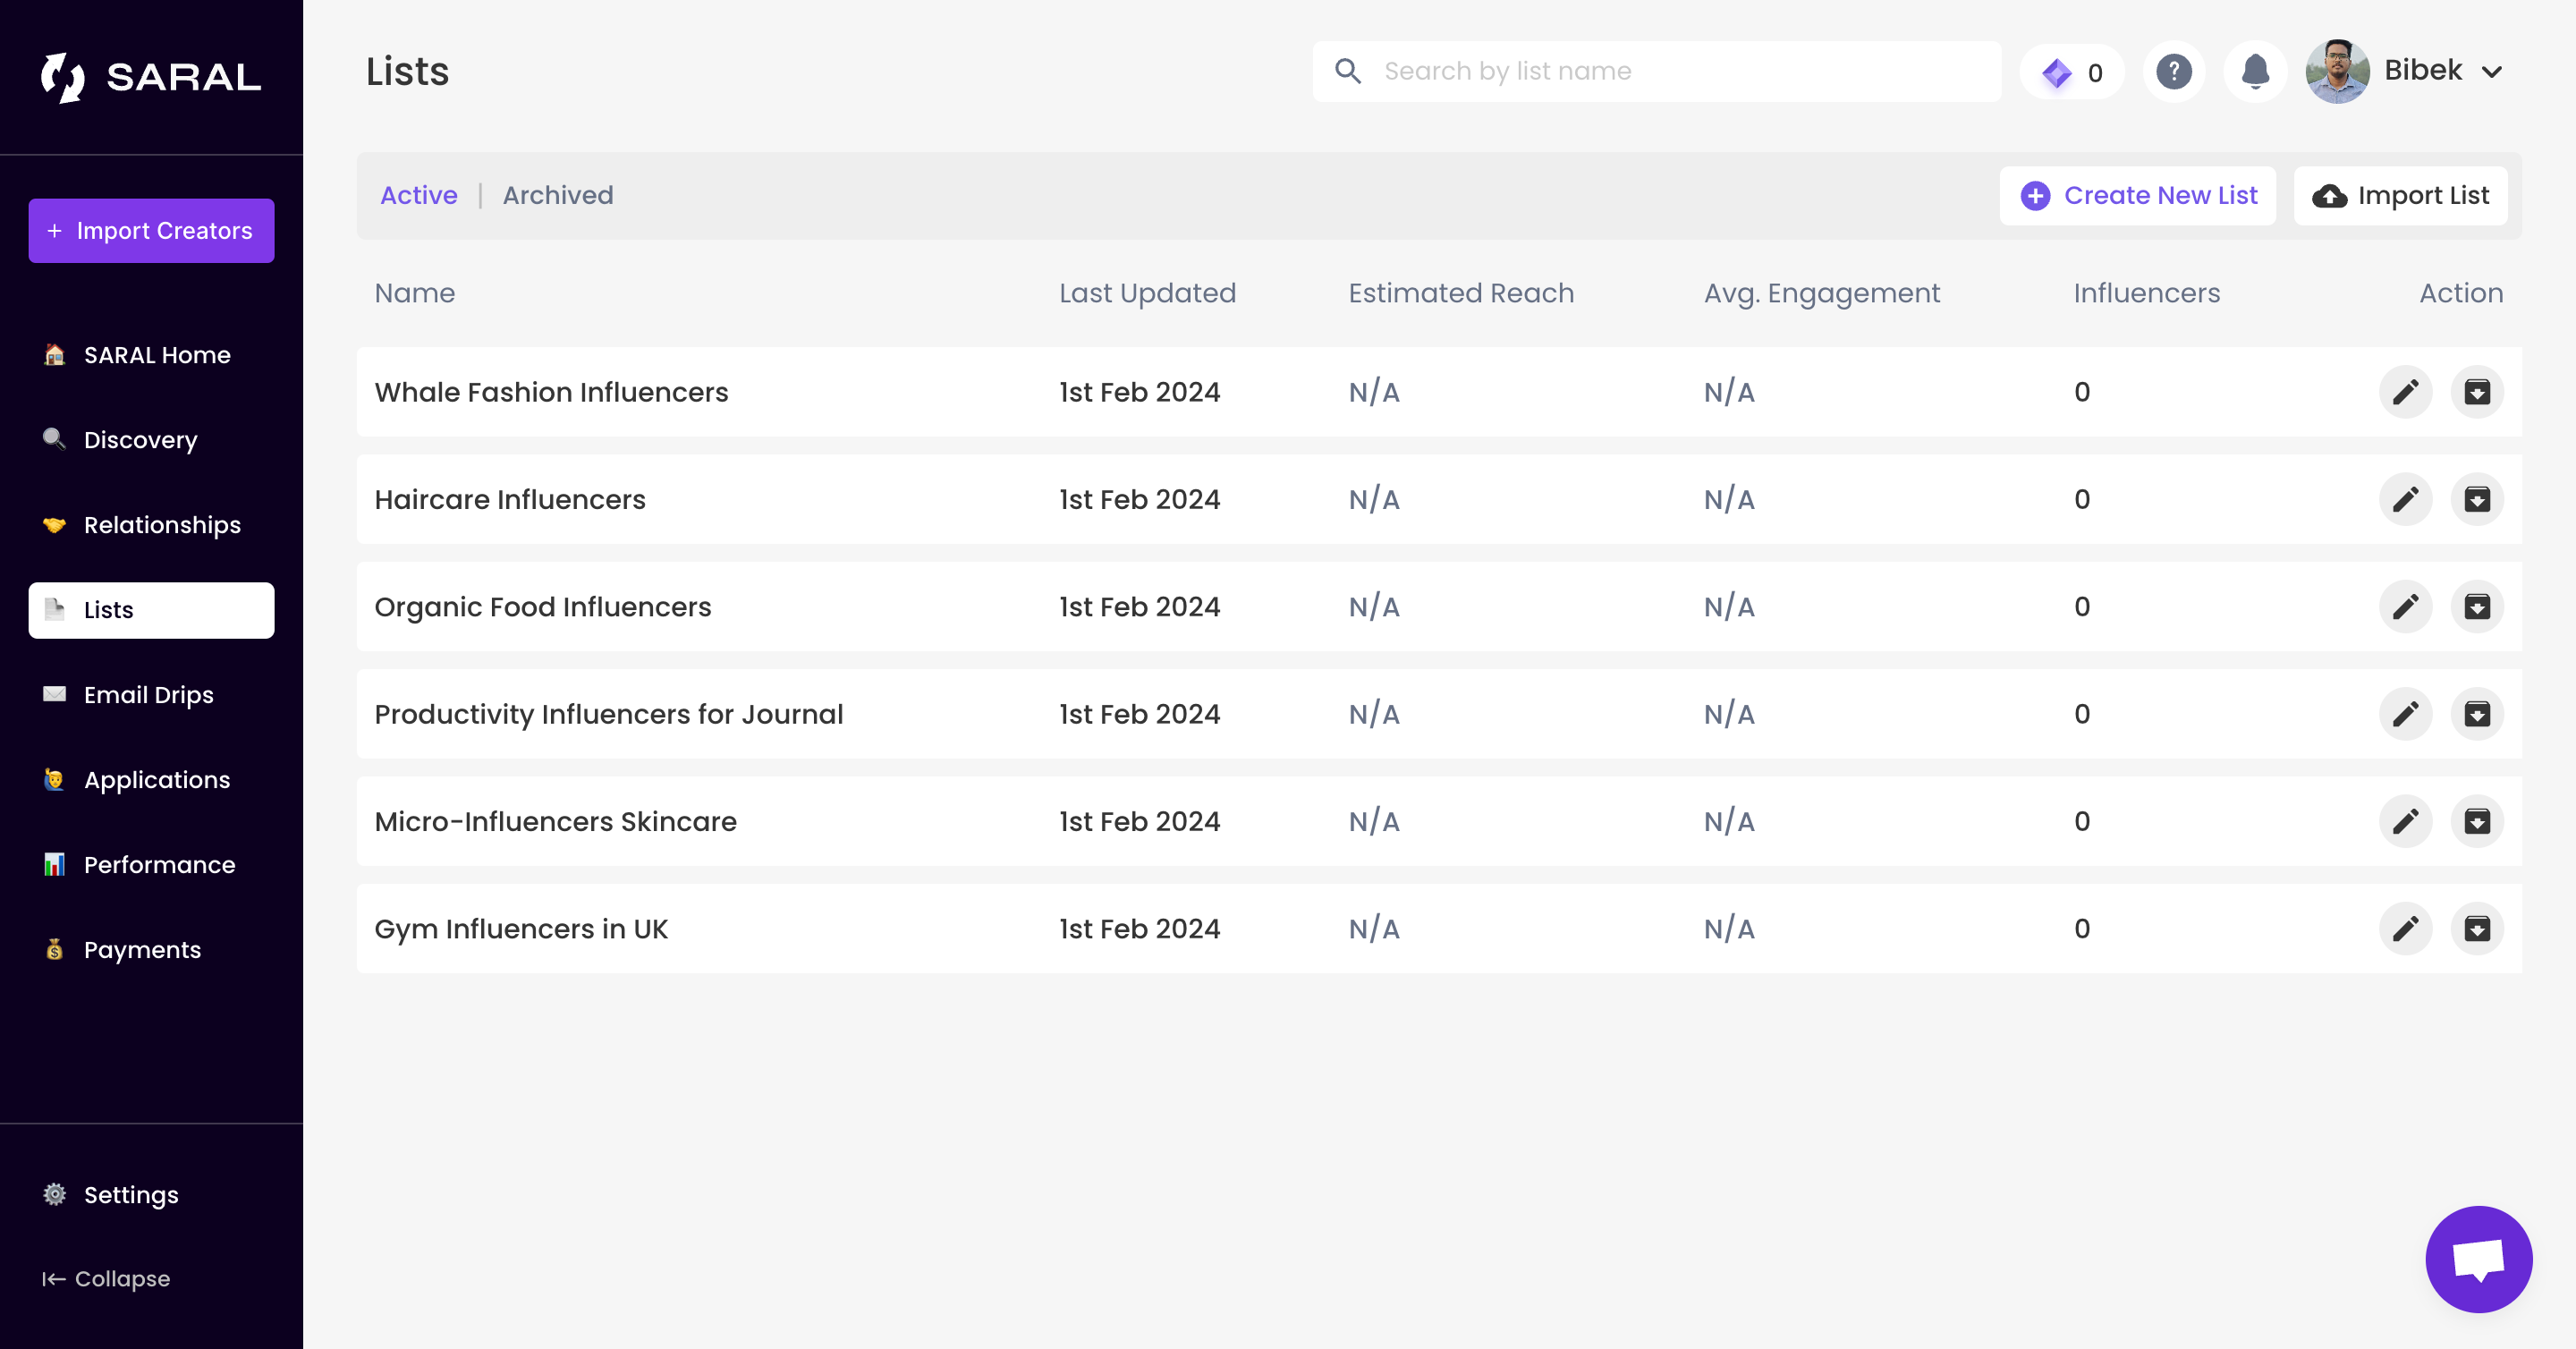Collapse the sidebar navigation
The image size is (2576, 1349).
click(x=105, y=1279)
